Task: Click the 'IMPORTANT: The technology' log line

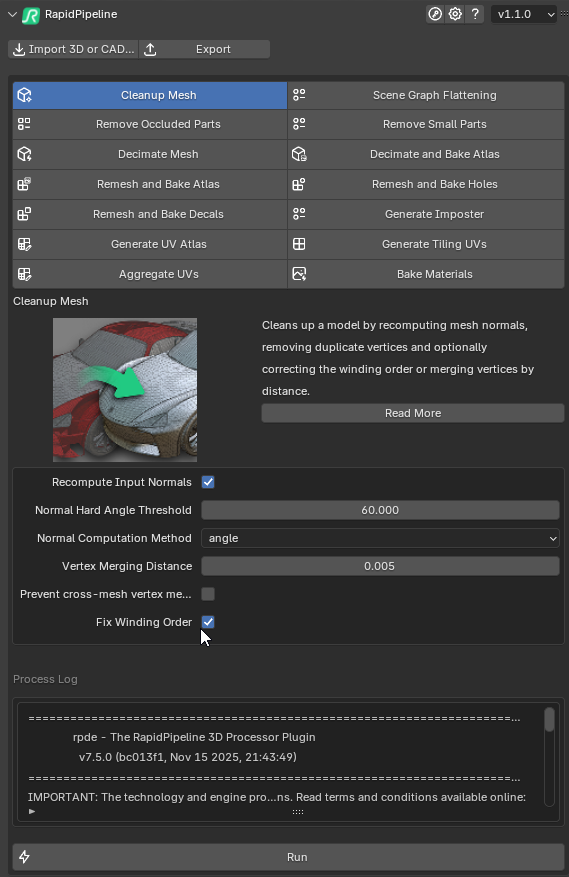Action: 277,797
